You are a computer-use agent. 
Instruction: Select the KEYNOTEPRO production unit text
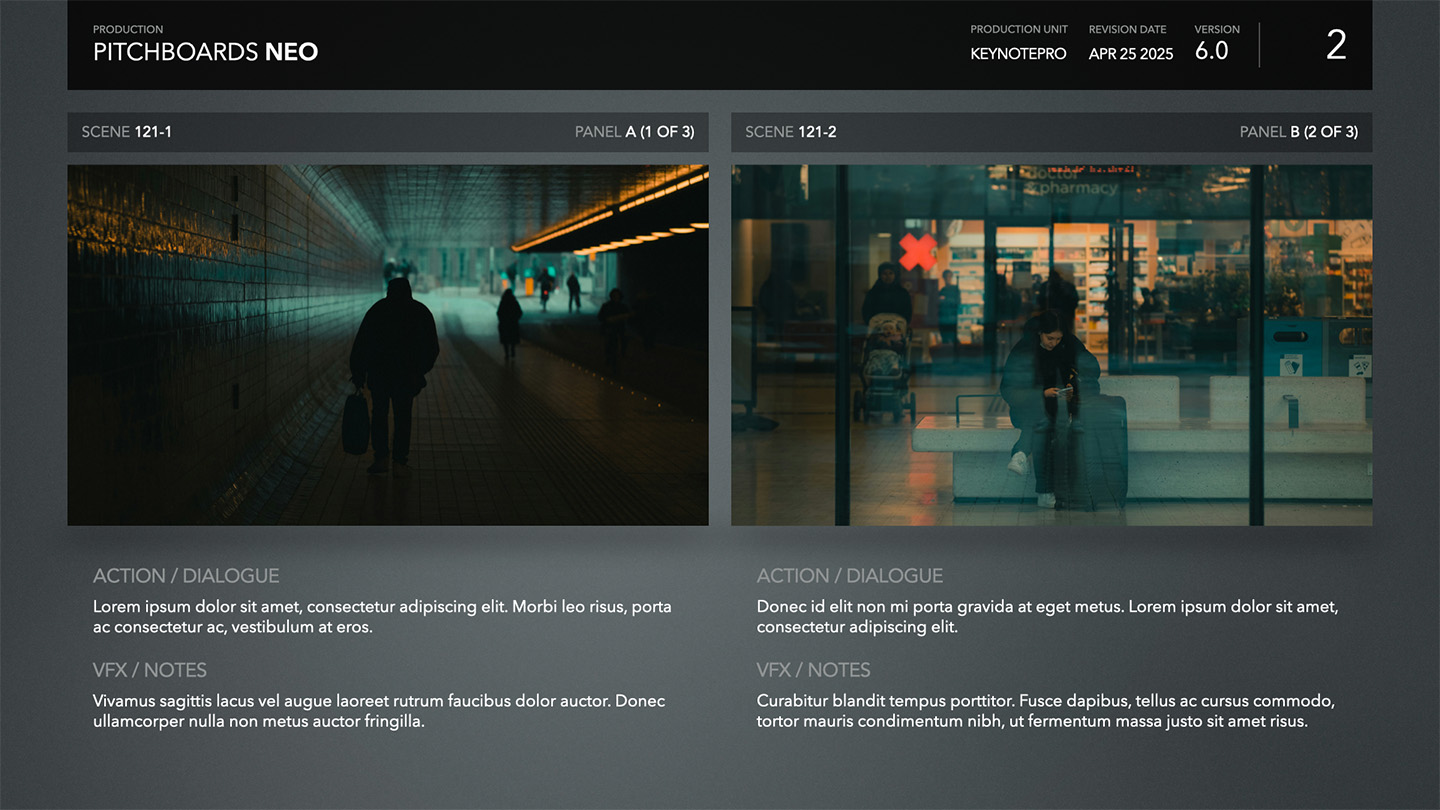pyautogui.click(x=1018, y=54)
